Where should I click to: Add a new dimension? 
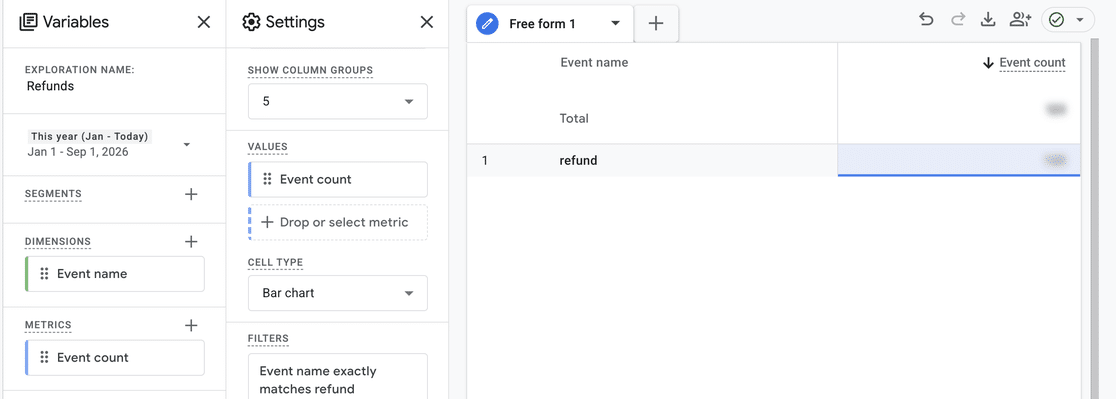click(x=191, y=242)
